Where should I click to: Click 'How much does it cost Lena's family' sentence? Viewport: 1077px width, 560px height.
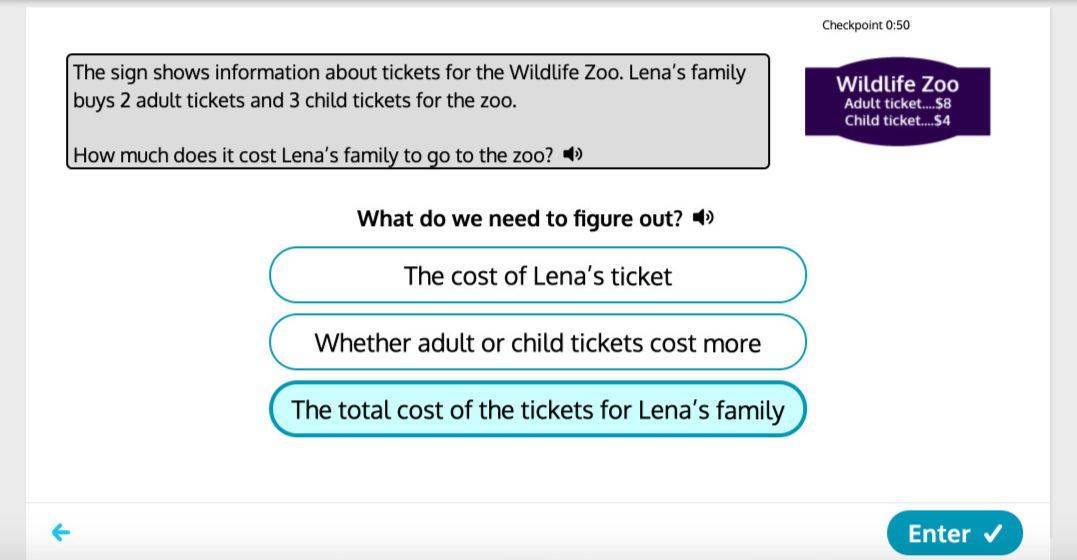point(313,155)
